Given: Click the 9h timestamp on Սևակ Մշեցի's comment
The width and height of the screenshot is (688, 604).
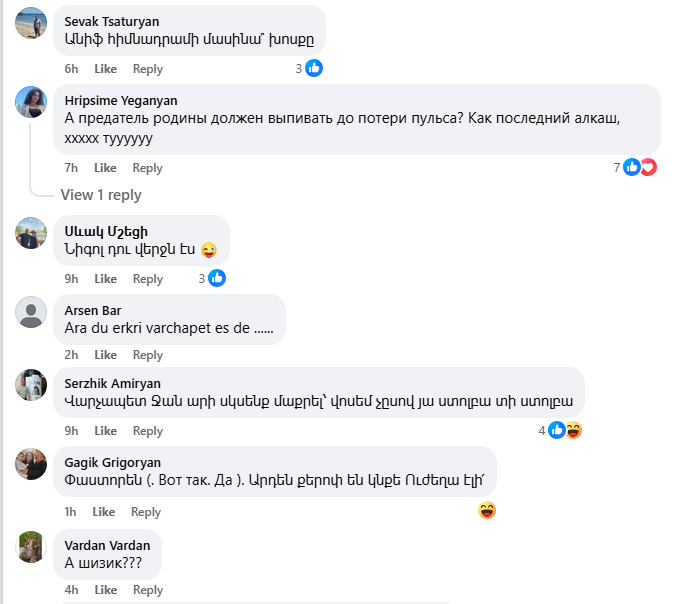Looking at the screenshot, I should [x=71, y=279].
